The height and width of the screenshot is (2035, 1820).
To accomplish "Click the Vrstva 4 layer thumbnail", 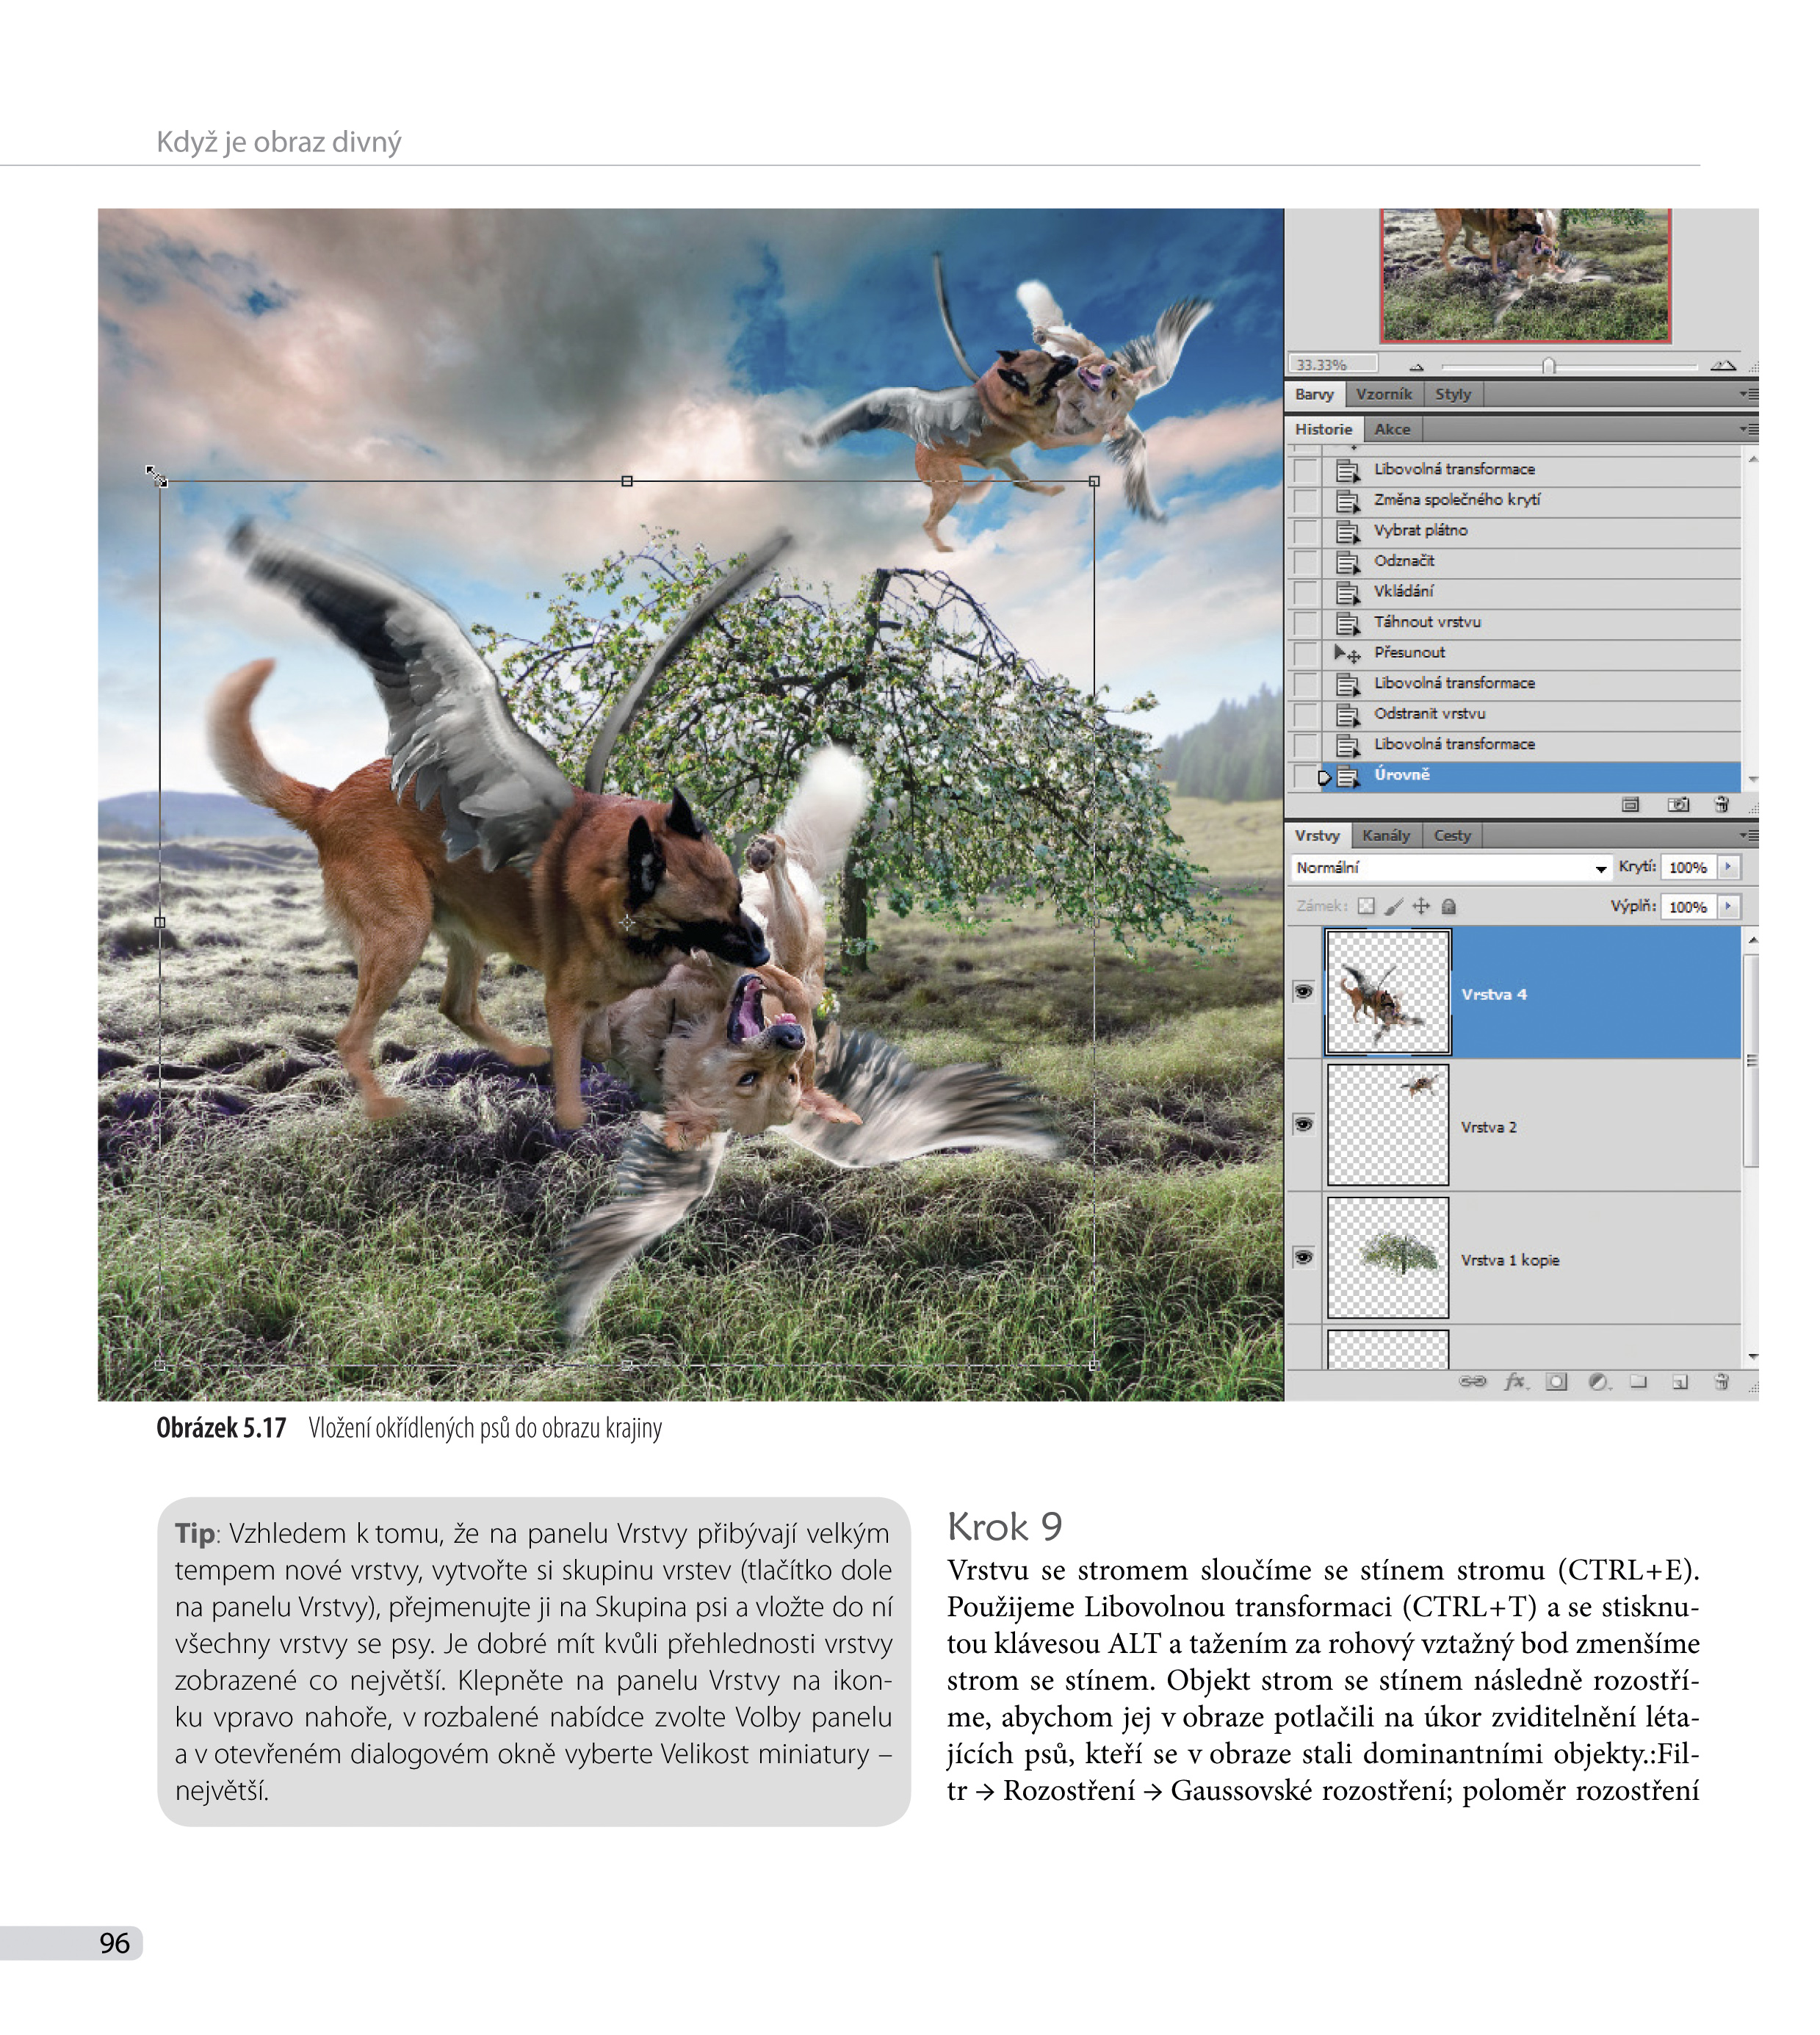I will pos(1388,992).
